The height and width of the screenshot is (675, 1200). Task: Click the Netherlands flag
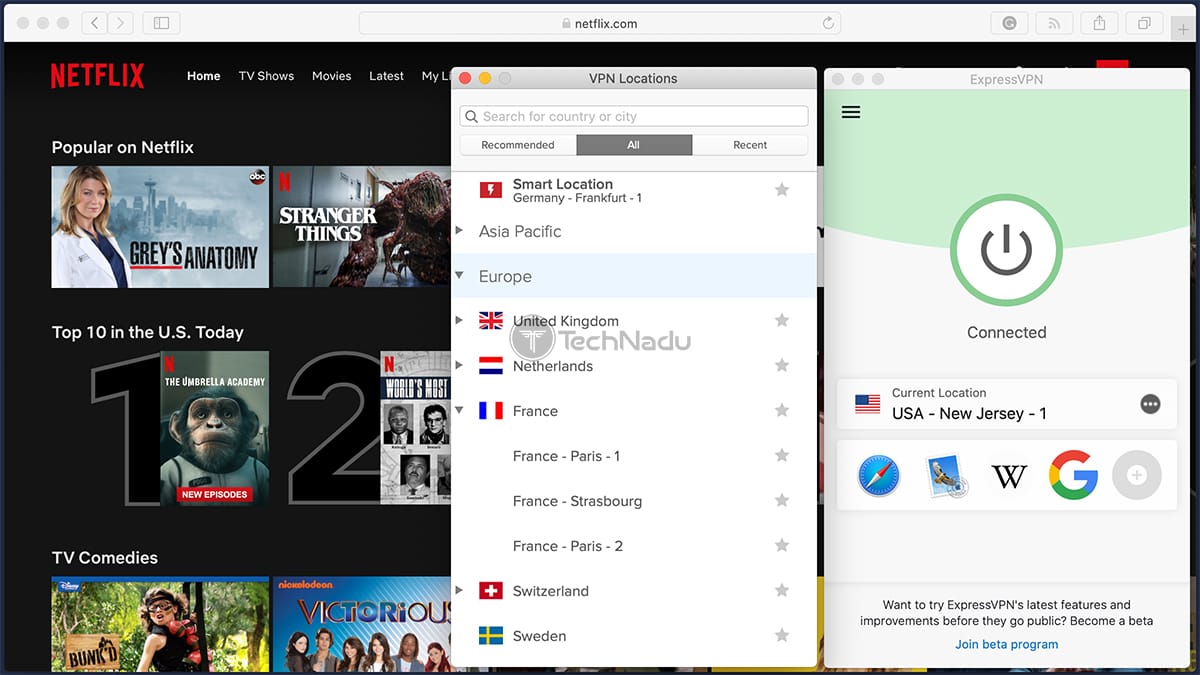pos(491,366)
